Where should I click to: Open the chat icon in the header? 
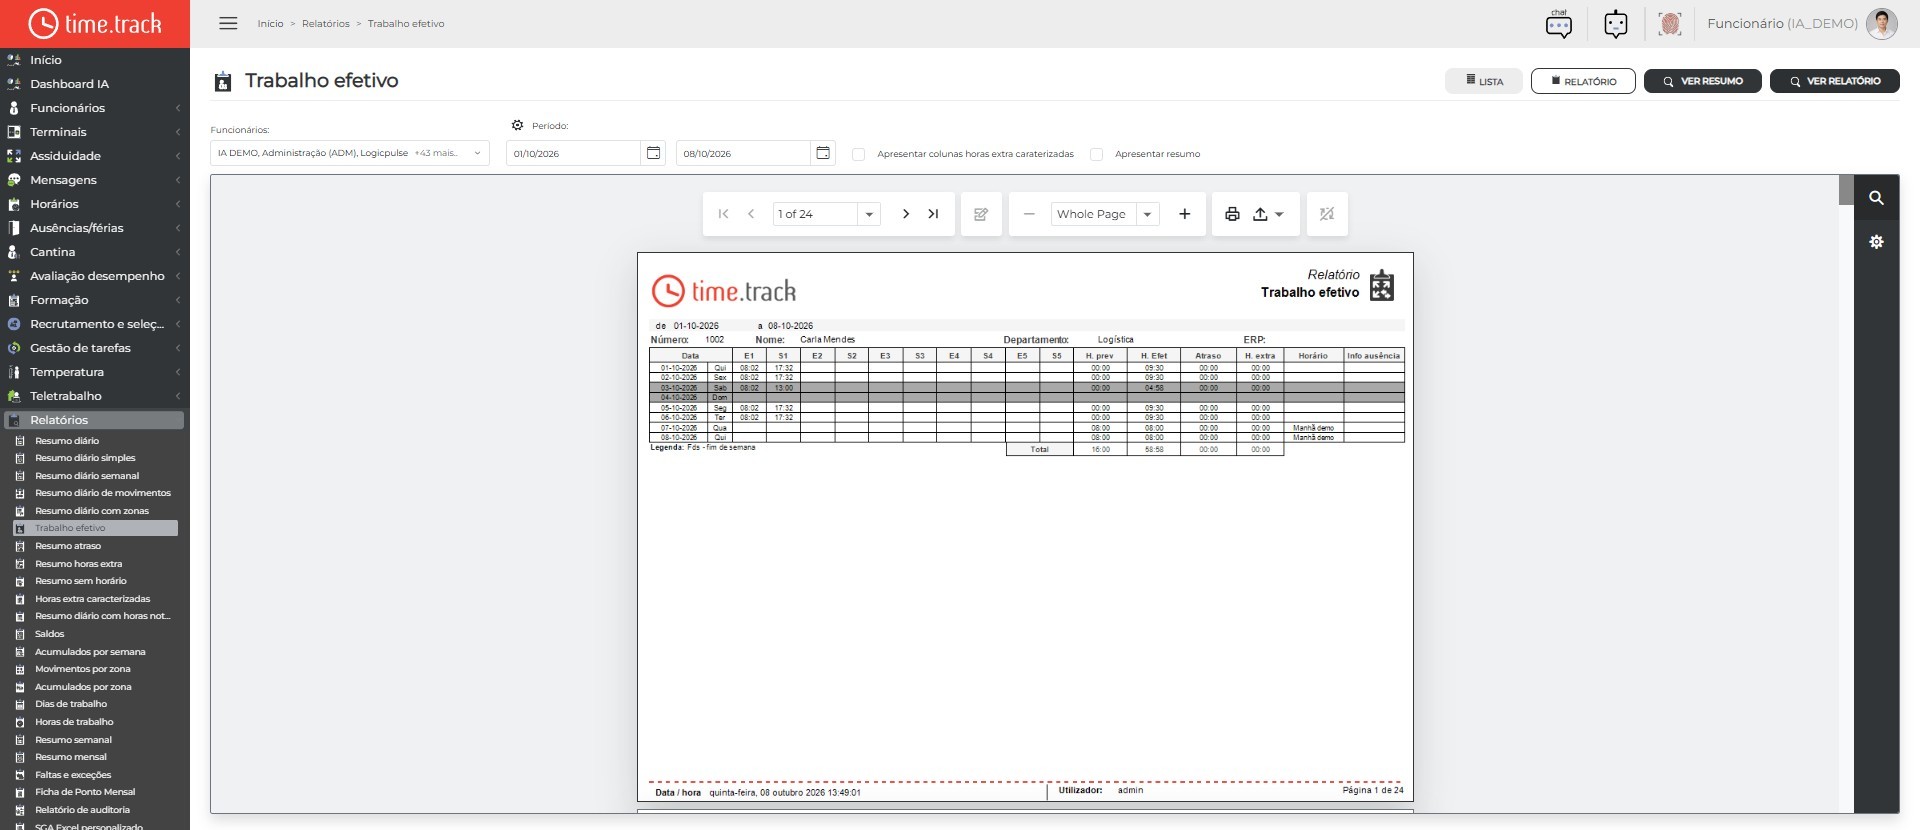coord(1558,24)
